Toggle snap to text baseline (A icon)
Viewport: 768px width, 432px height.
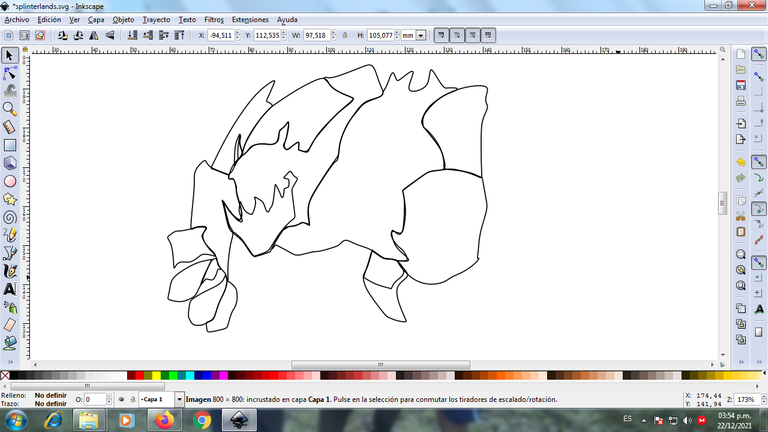[x=758, y=309]
